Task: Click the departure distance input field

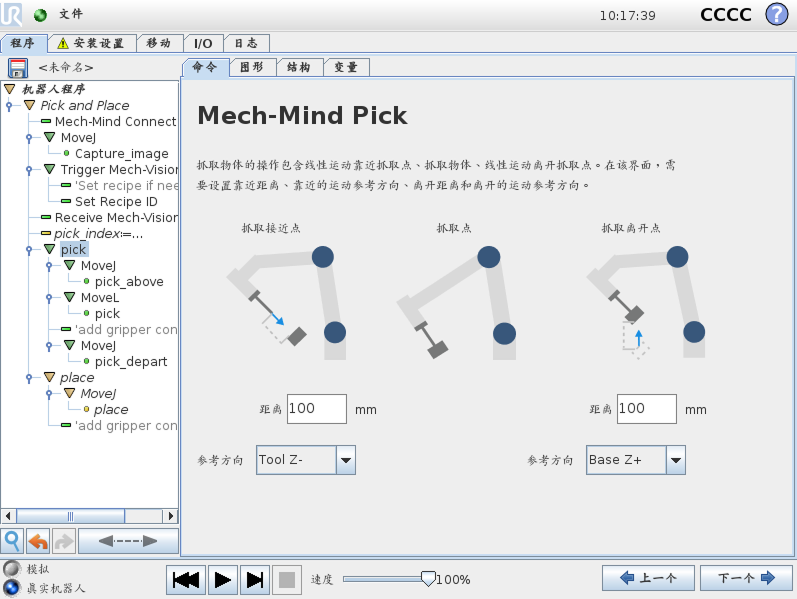Action: 647,409
